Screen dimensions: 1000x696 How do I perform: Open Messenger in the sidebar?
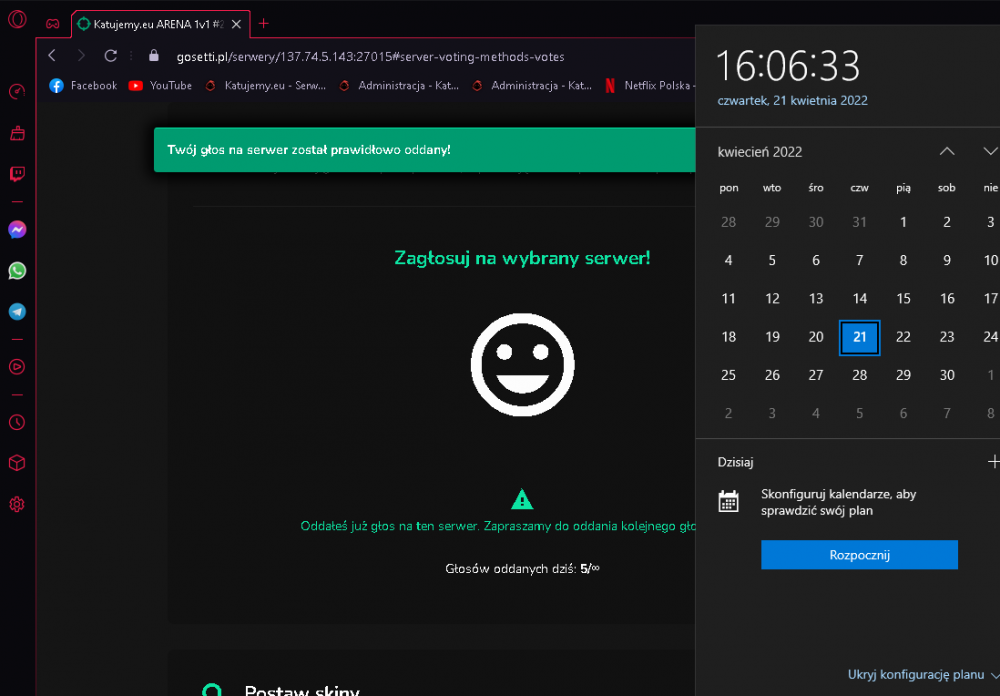(17, 230)
